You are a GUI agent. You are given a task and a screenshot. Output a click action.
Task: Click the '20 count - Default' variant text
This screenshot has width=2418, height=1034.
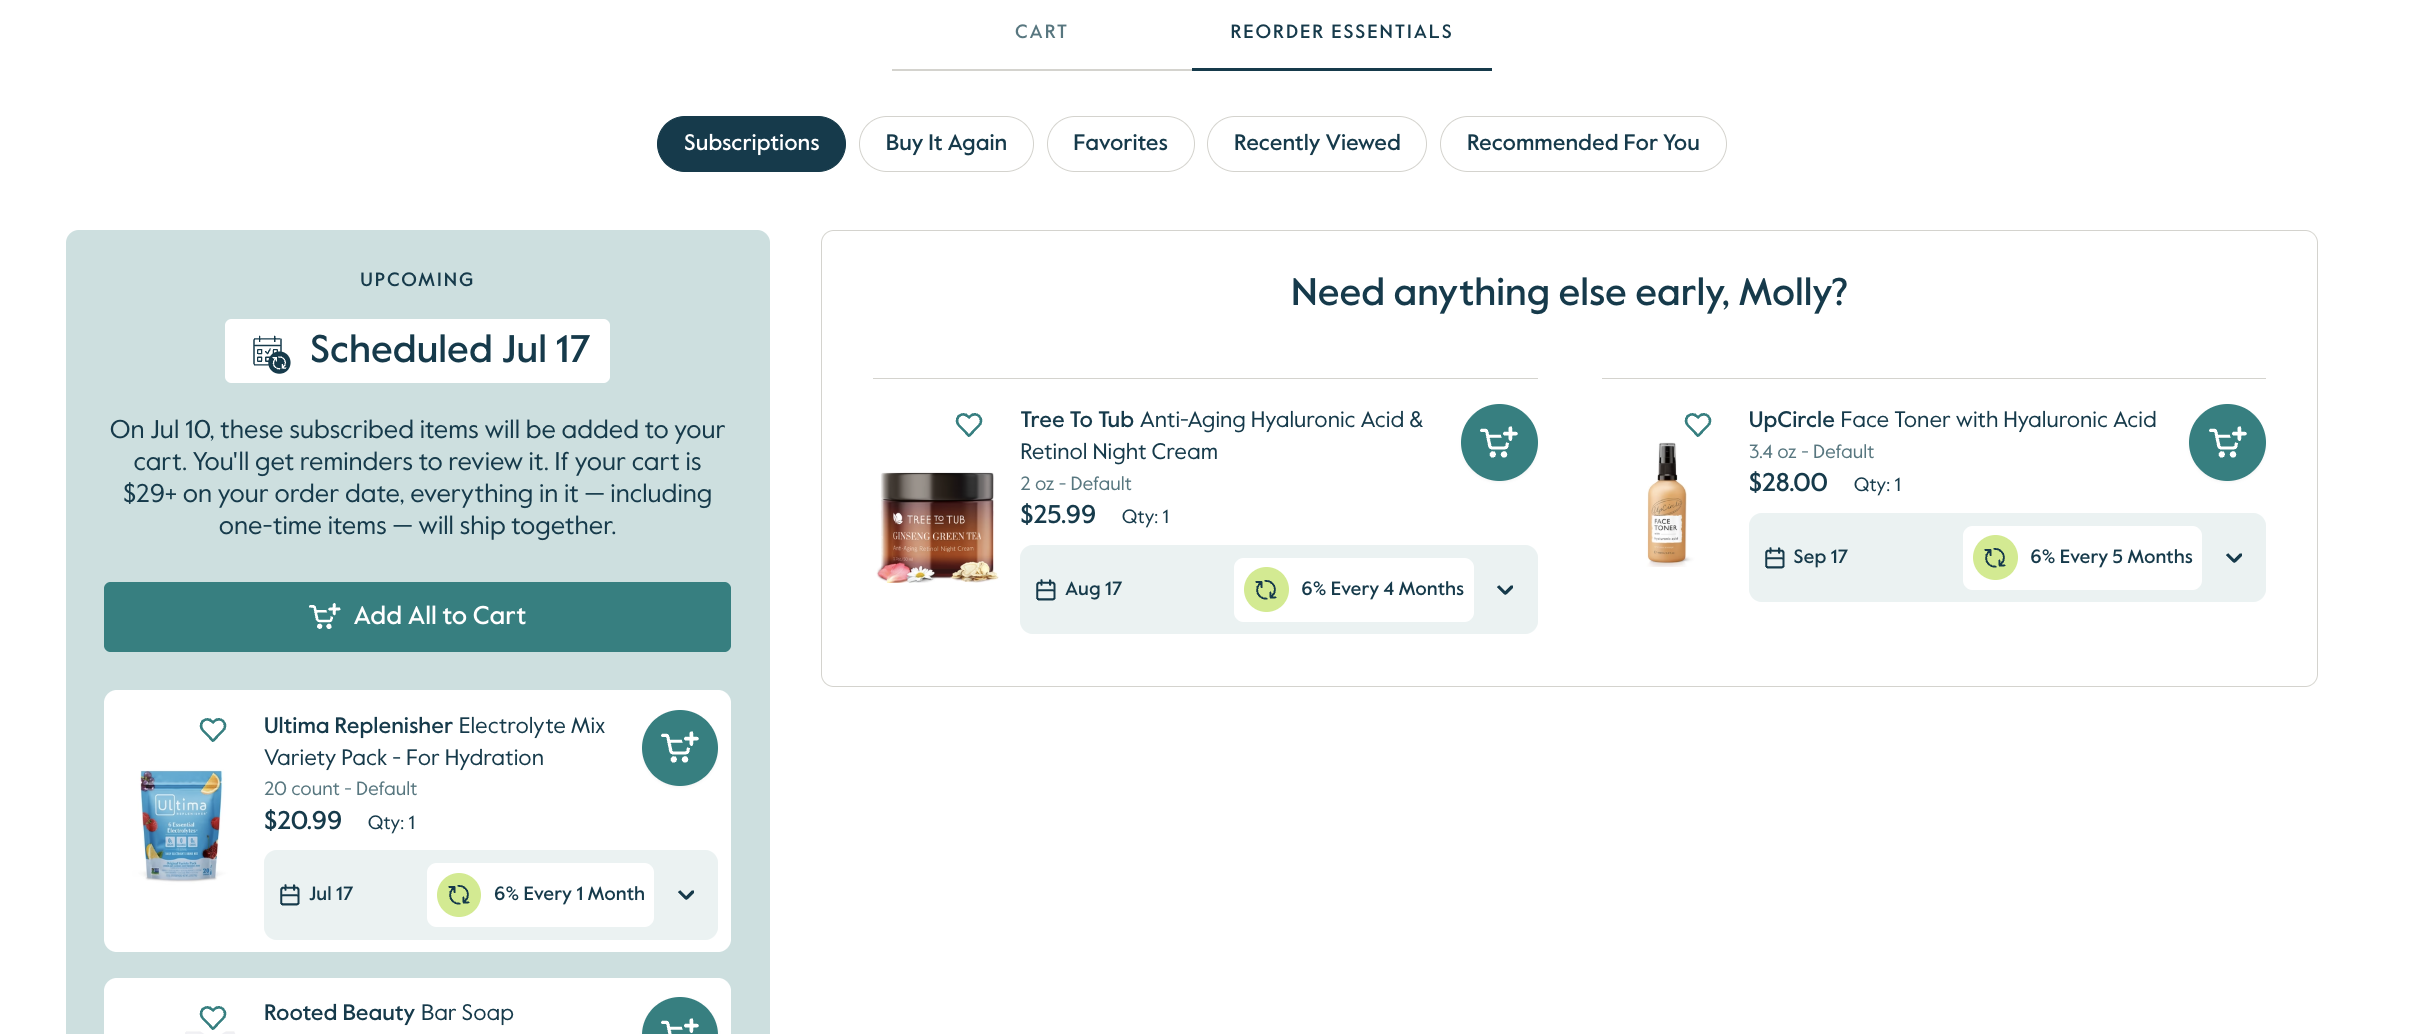pyautogui.click(x=340, y=789)
